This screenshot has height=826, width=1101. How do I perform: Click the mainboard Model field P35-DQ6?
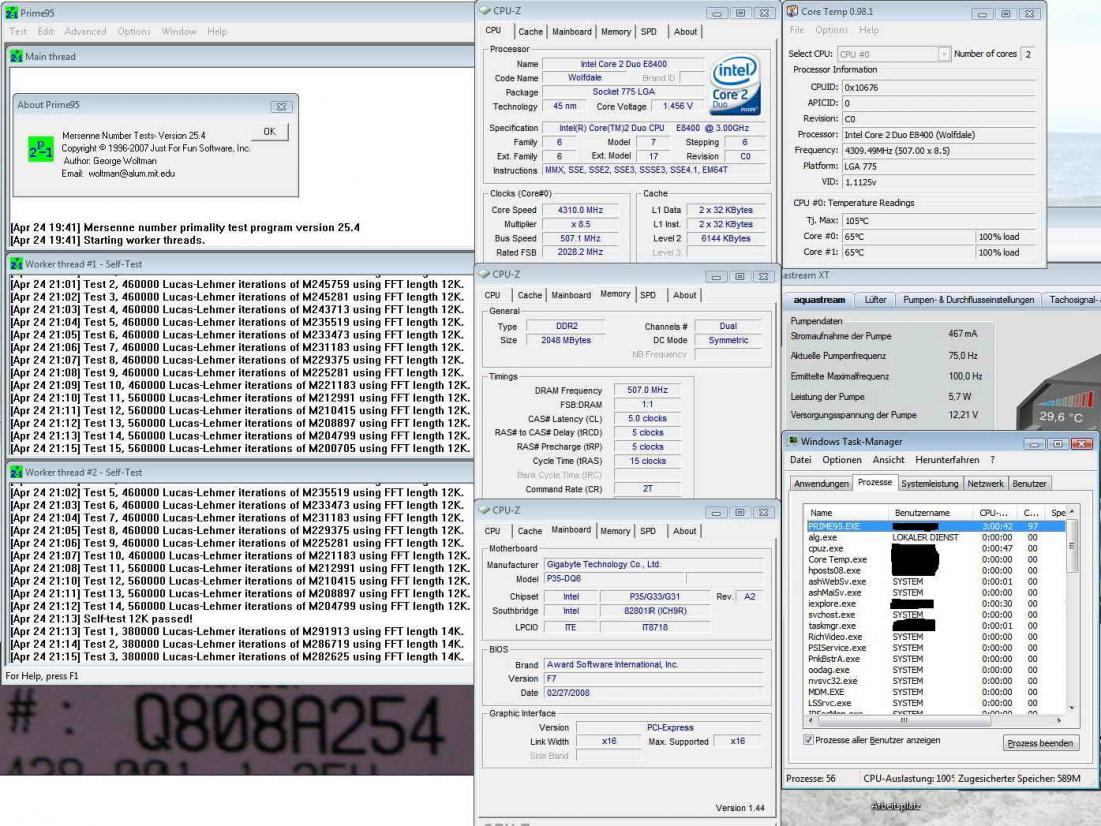(x=613, y=579)
